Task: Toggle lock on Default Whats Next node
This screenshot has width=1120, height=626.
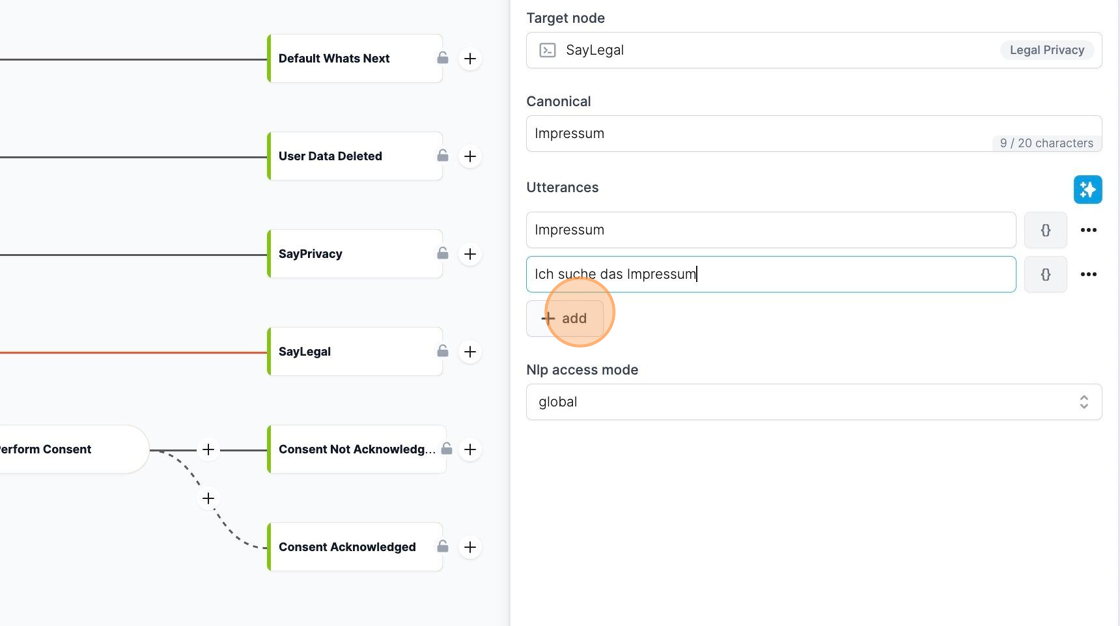Action: (443, 58)
